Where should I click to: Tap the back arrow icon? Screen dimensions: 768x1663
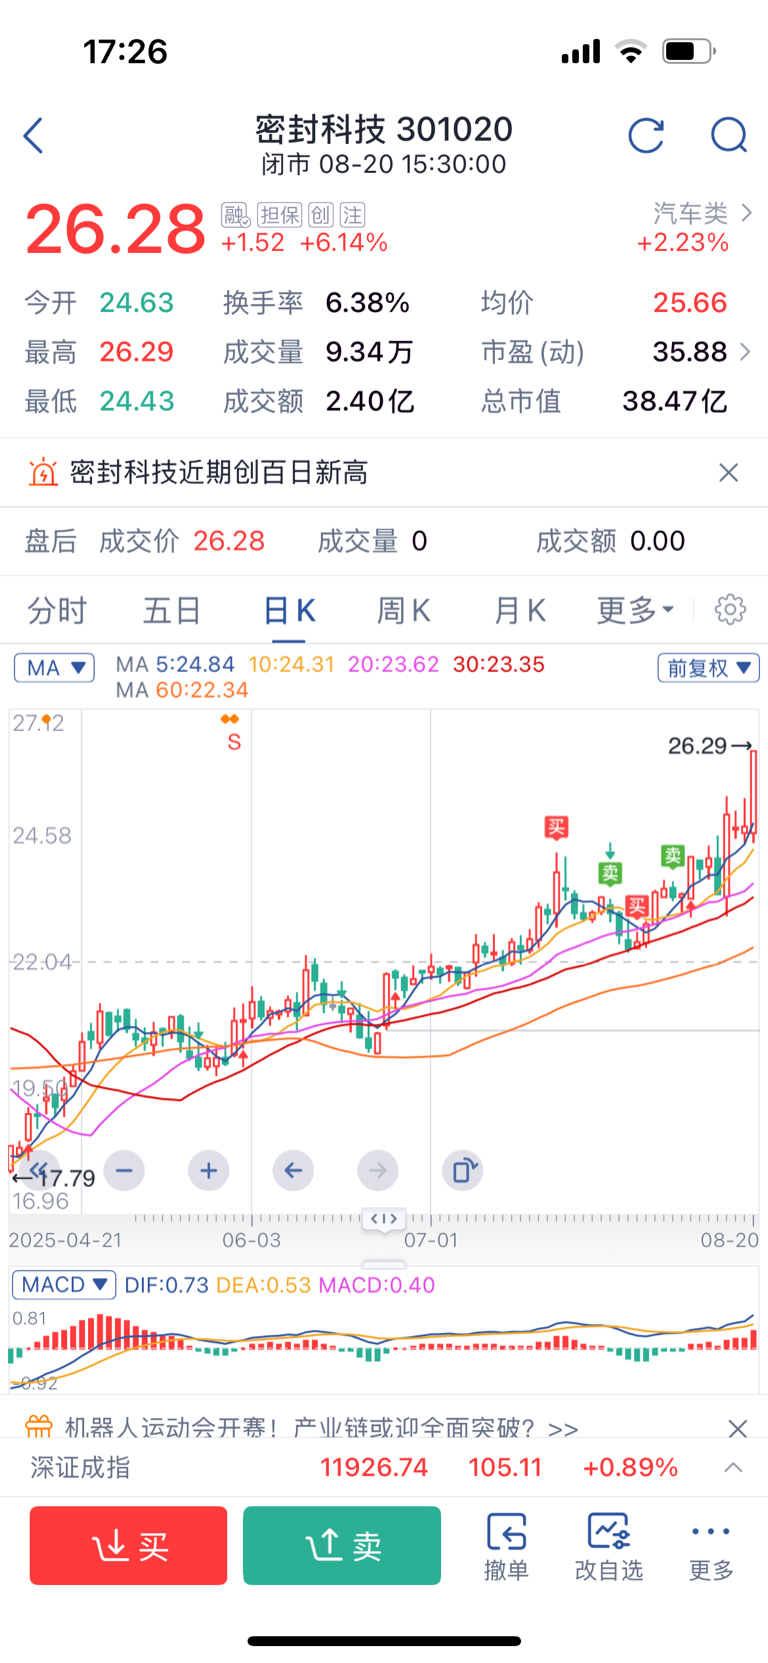34,136
